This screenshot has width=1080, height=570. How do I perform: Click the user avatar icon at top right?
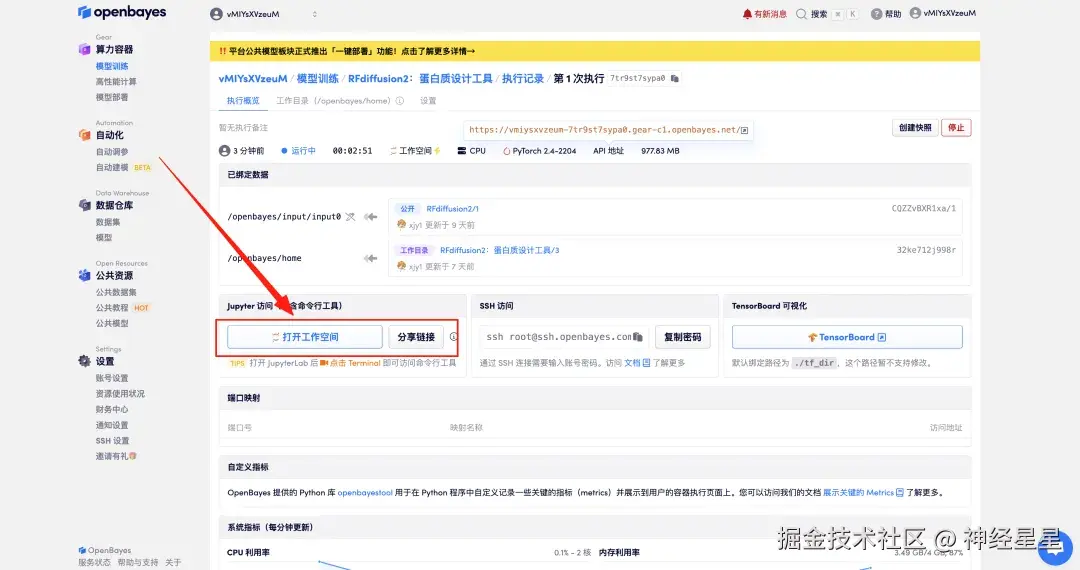click(x=915, y=13)
